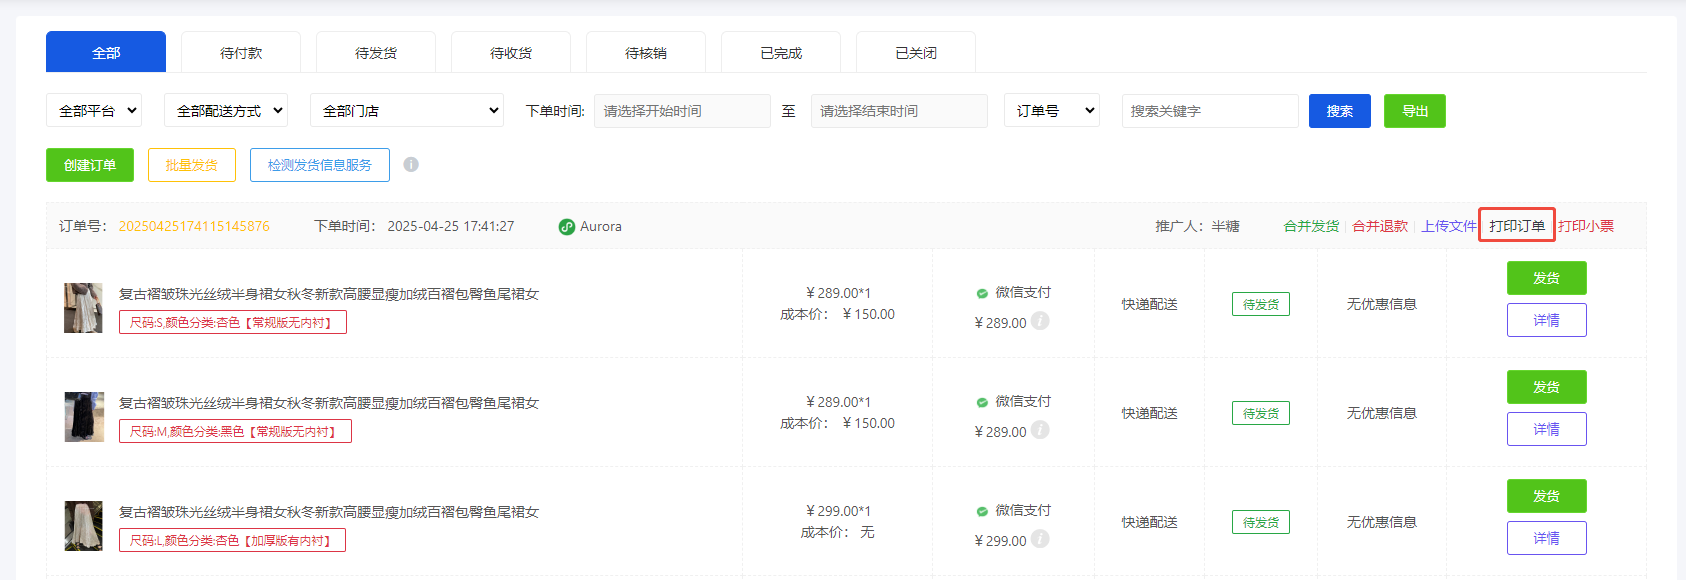Switch to the 待付款 tab
The height and width of the screenshot is (580, 1686).
coord(241,53)
